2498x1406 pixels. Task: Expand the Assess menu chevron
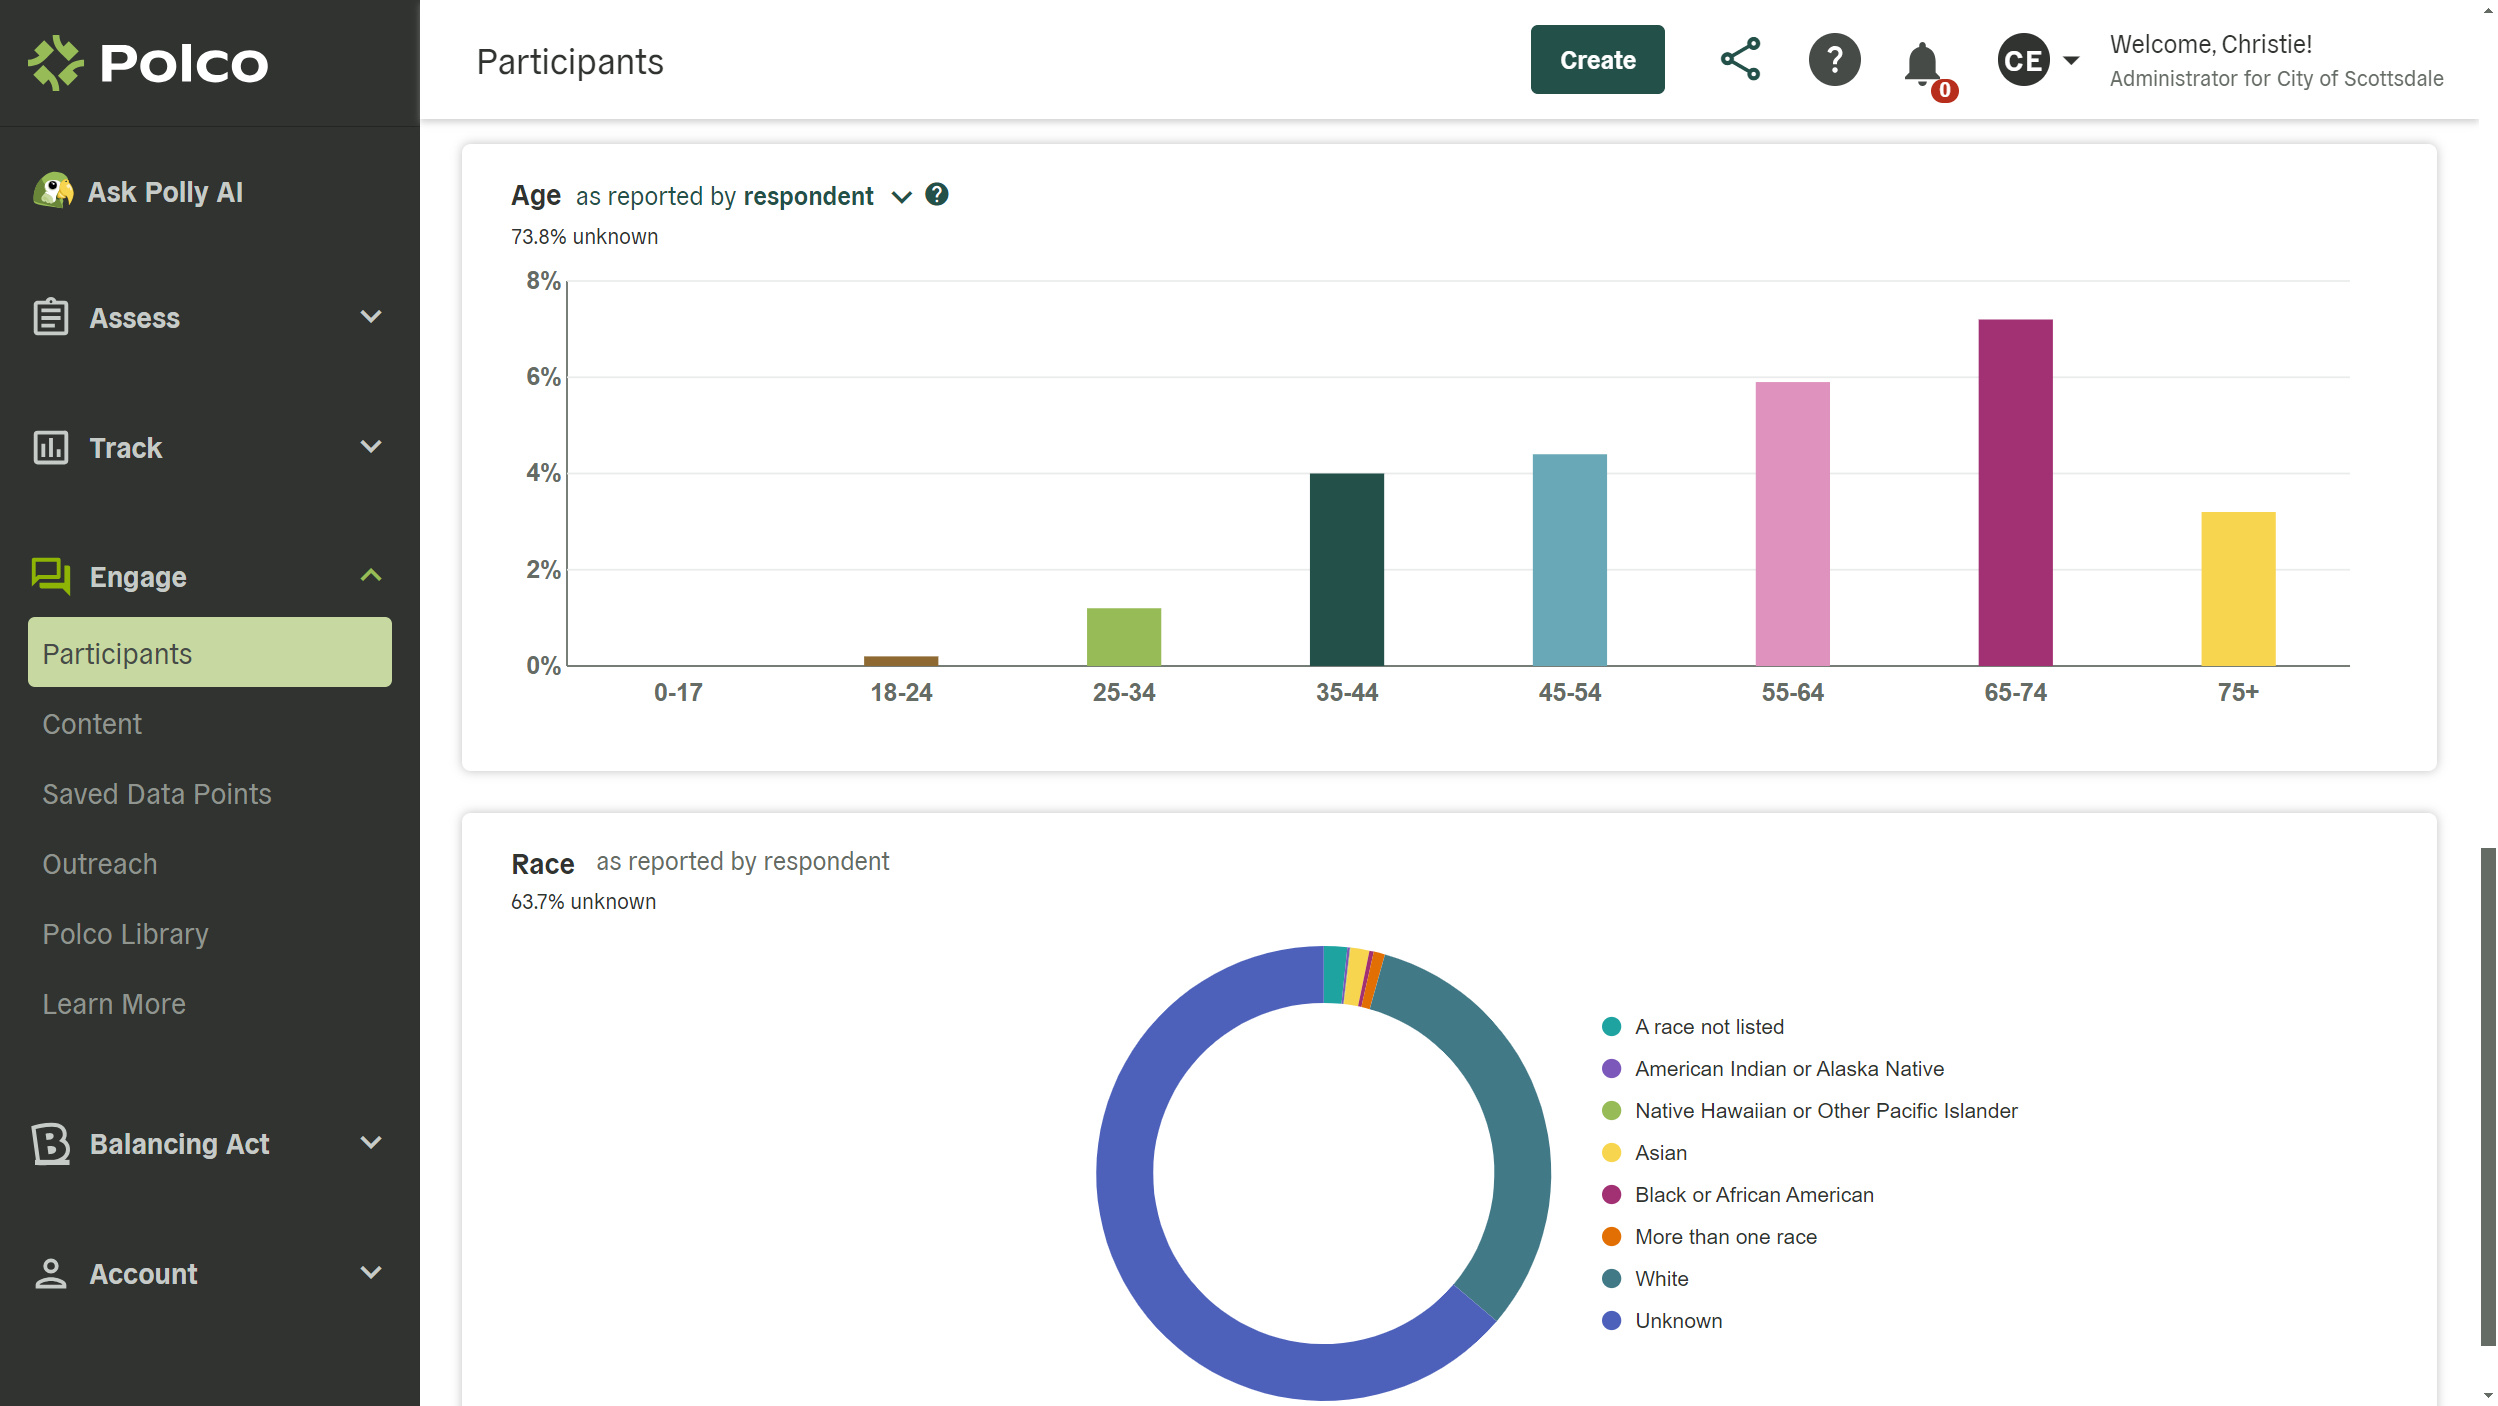(x=371, y=317)
